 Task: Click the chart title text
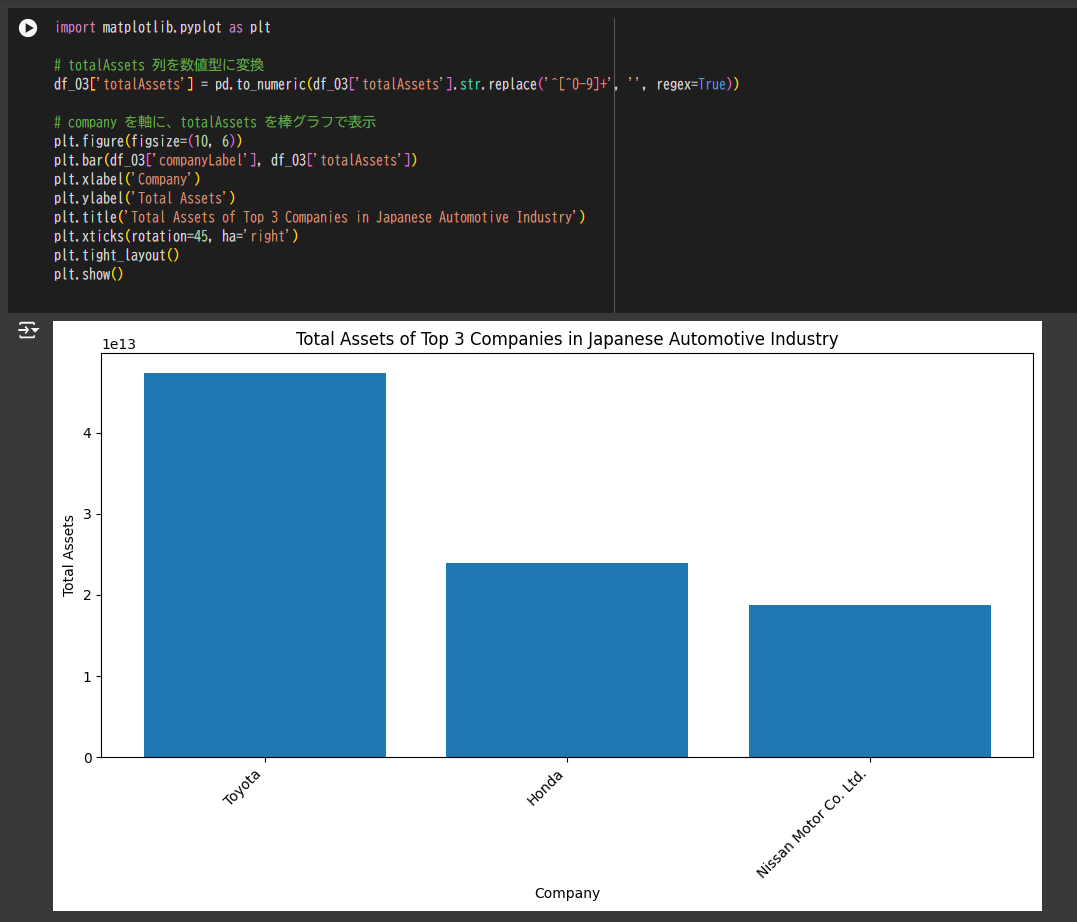567,339
